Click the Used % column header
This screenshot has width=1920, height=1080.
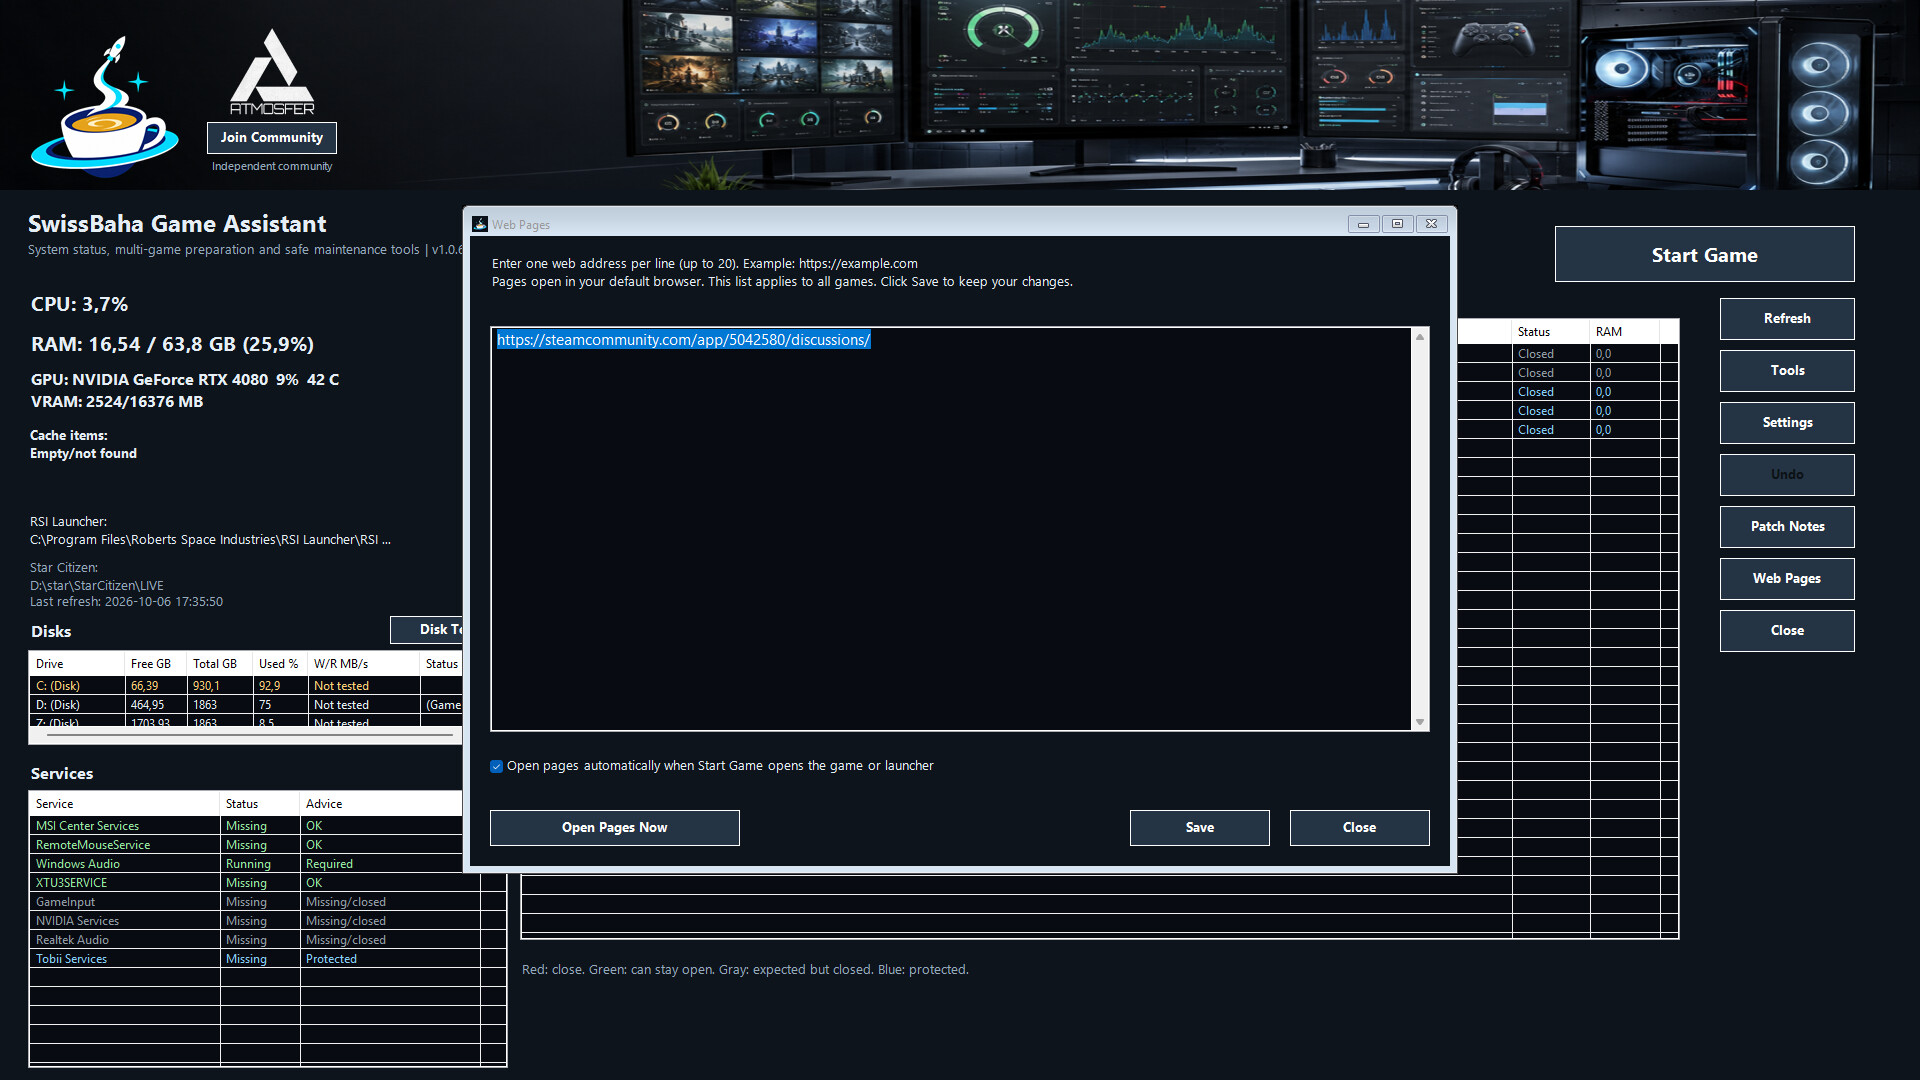(279, 664)
